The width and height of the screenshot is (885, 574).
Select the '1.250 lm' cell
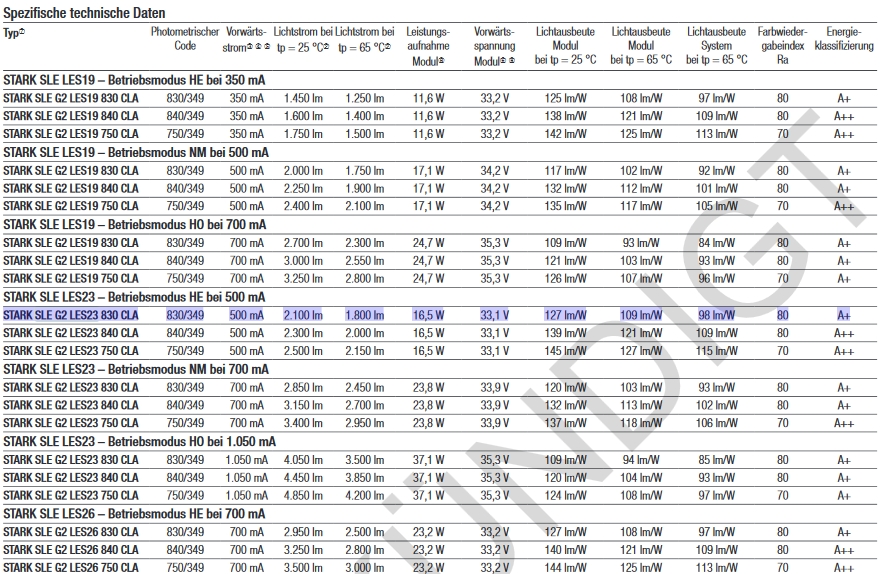click(365, 98)
